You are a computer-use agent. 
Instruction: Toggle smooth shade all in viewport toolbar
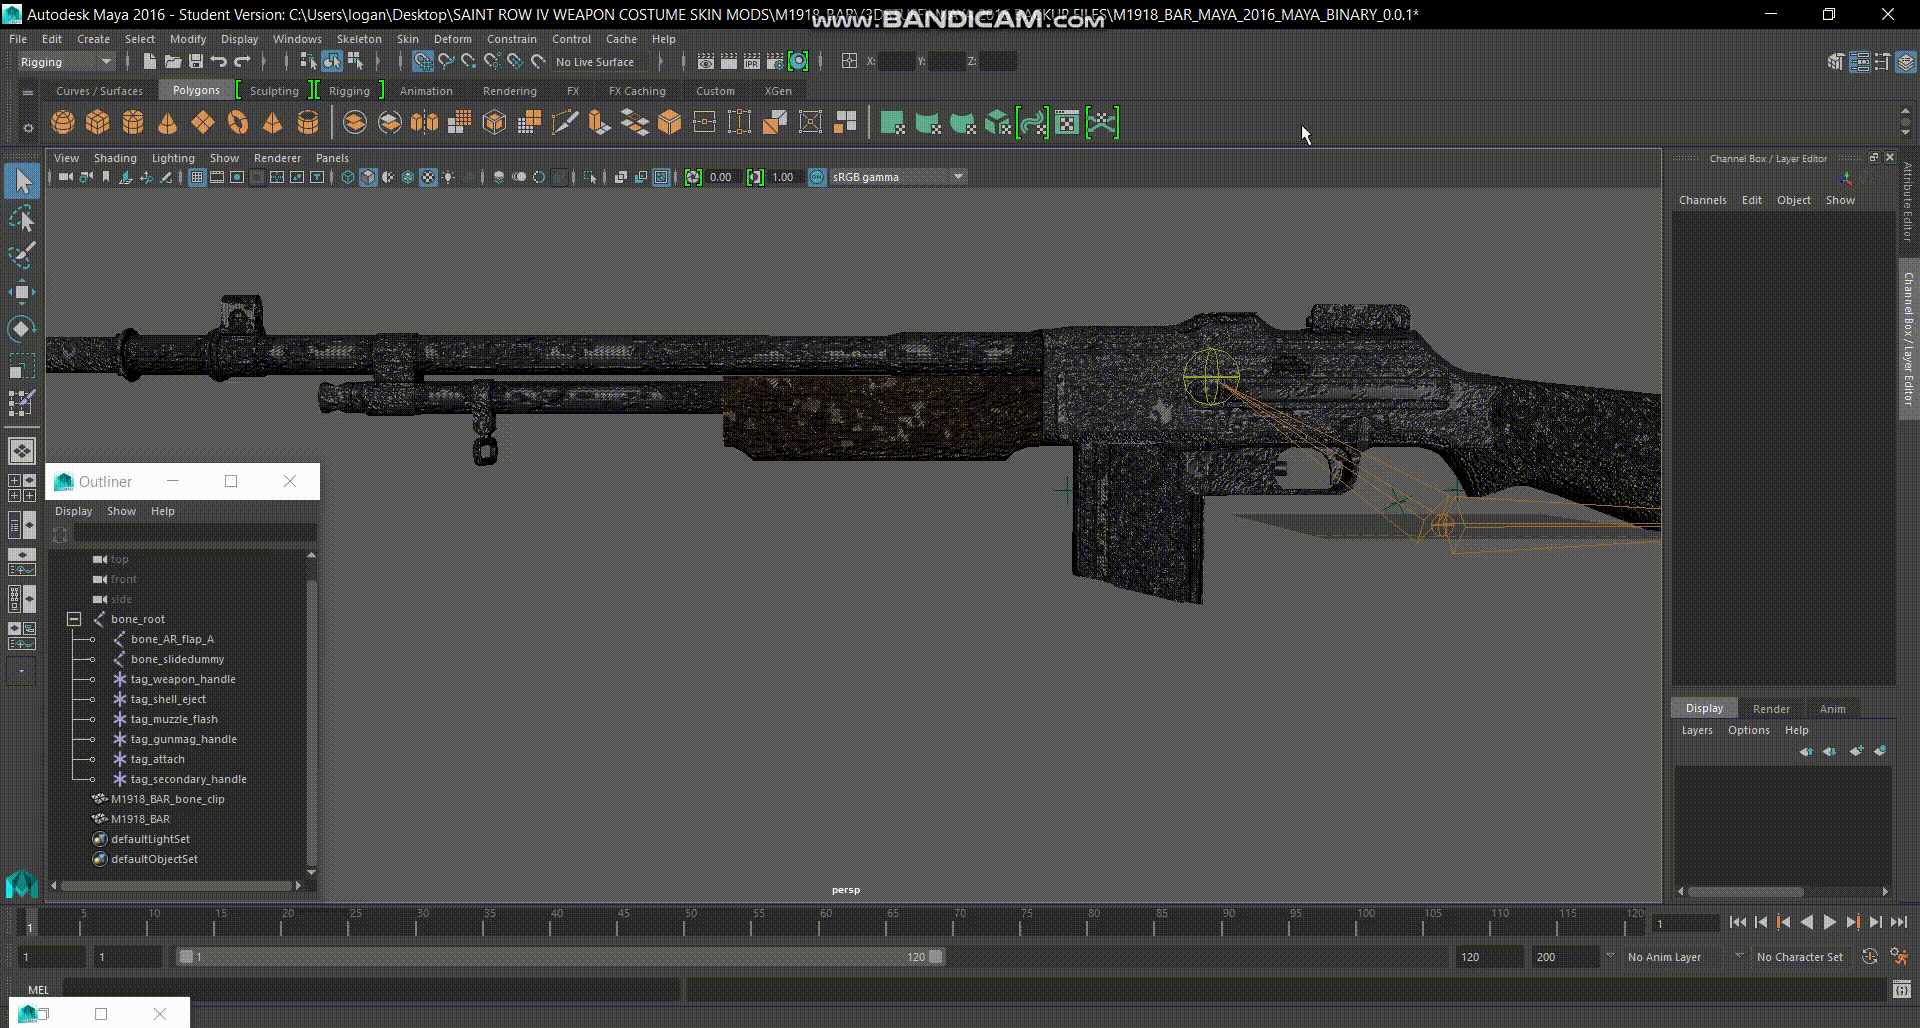pyautogui.click(x=368, y=177)
